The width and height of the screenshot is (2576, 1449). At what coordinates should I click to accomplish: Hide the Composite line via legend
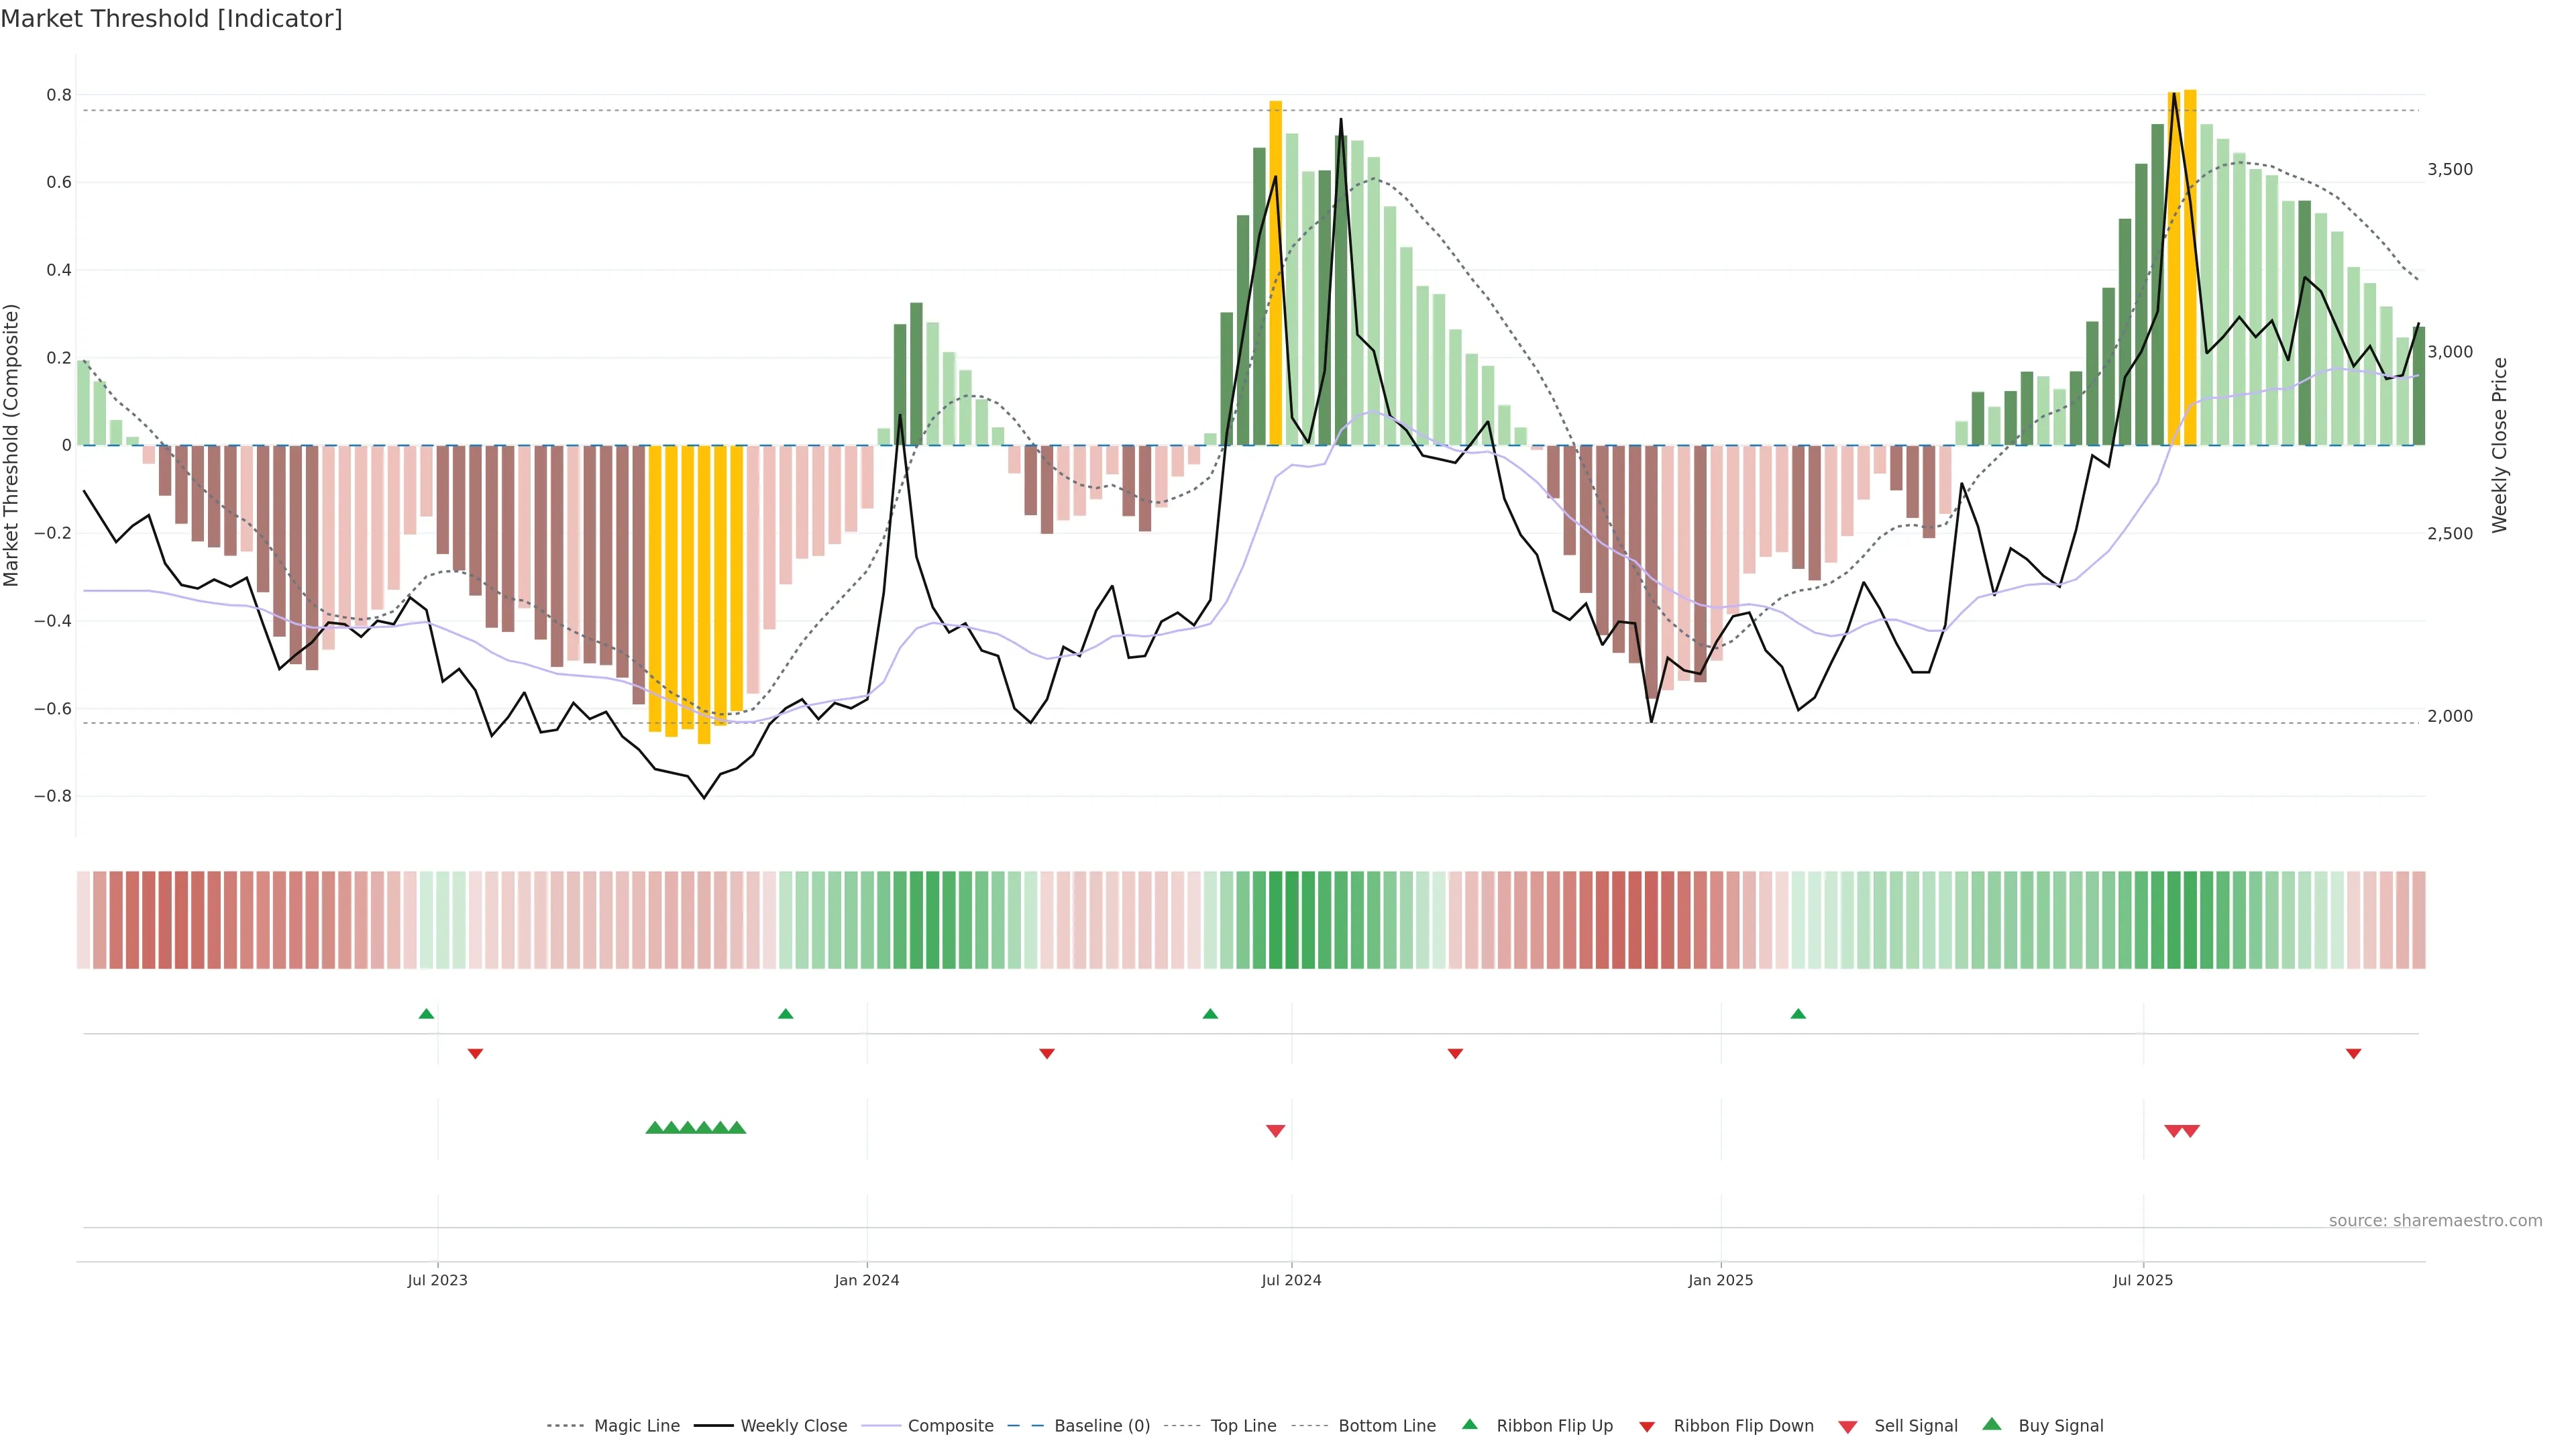pyautogui.click(x=950, y=1426)
